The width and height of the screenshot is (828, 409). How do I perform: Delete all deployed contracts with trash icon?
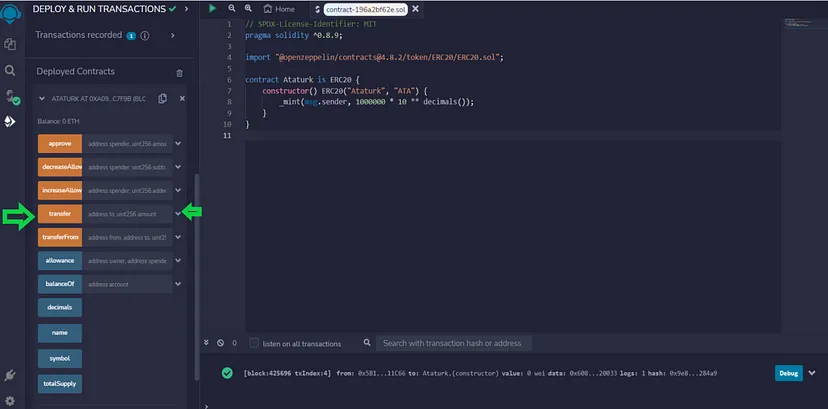[179, 72]
